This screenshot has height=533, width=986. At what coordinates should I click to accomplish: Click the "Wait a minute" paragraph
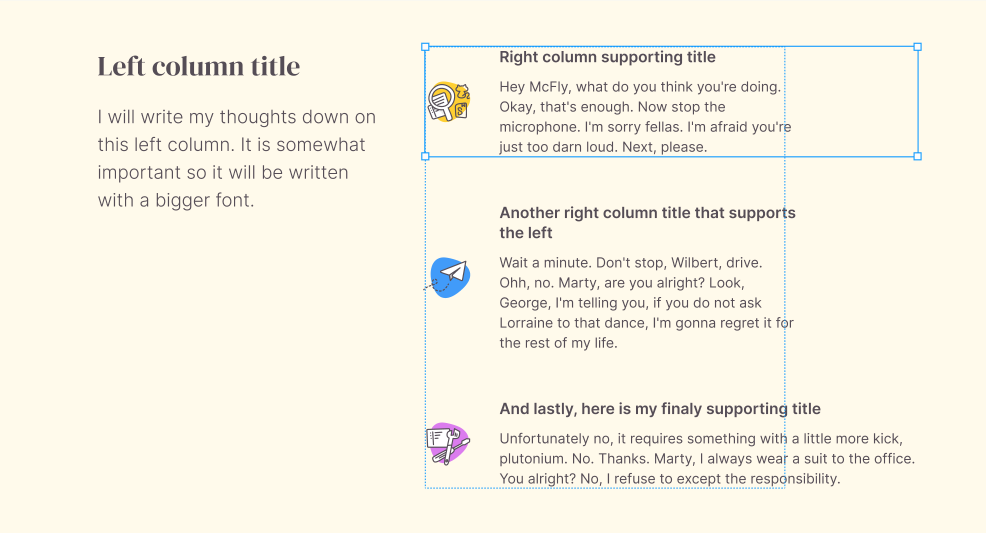[646, 302]
